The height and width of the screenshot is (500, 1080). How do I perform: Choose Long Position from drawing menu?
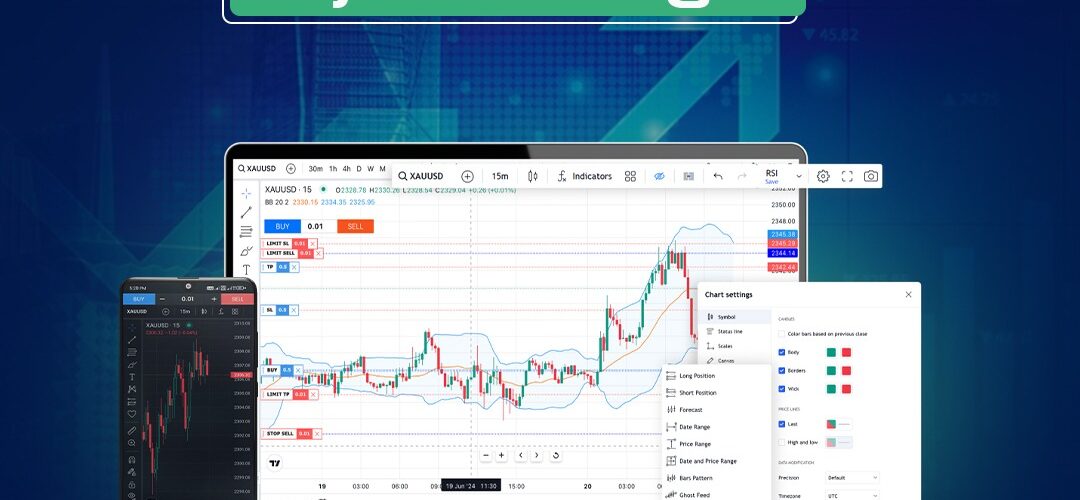point(691,376)
